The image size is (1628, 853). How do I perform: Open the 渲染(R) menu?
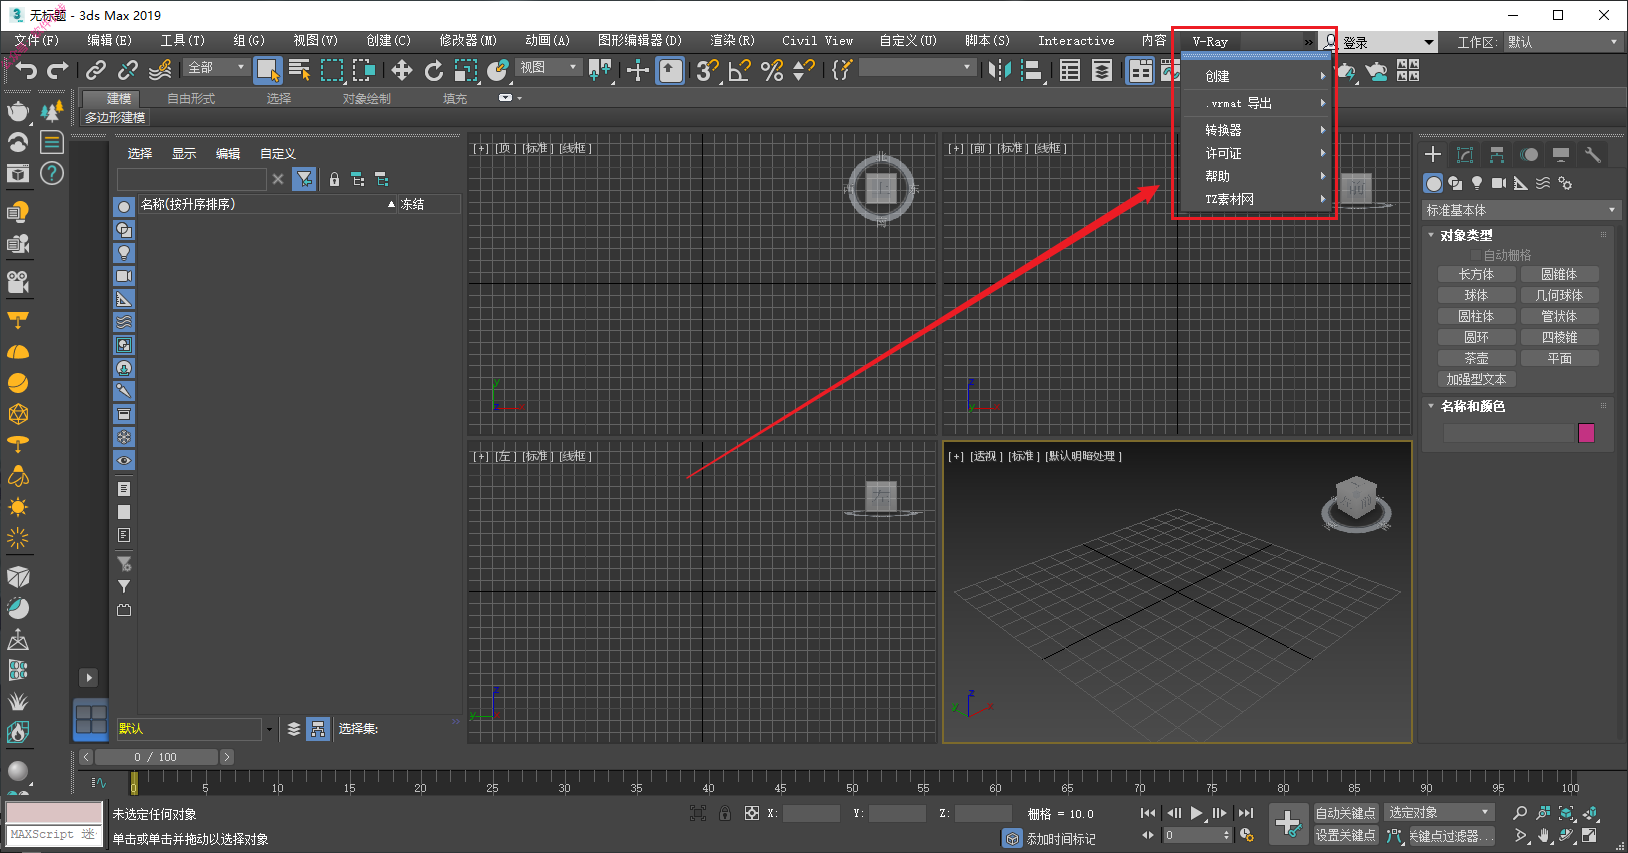732,41
